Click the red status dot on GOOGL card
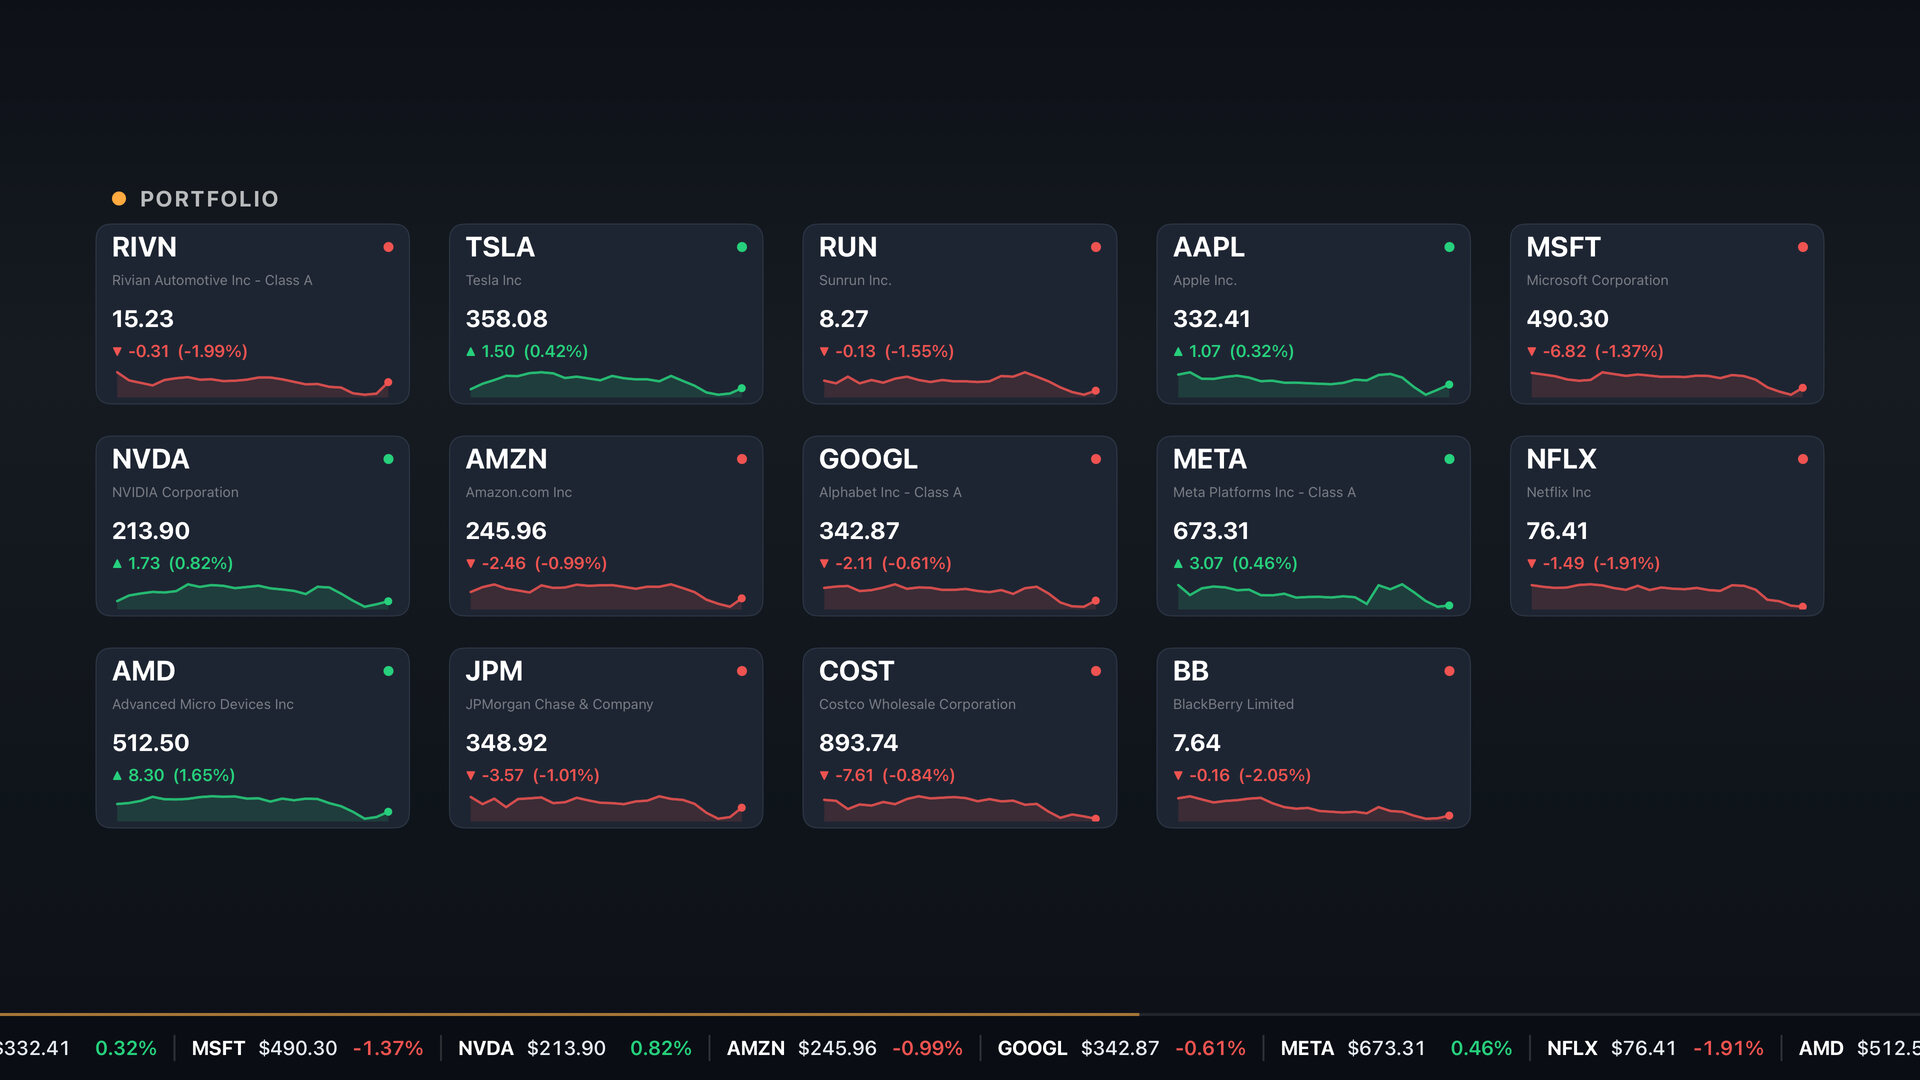Image resolution: width=1920 pixels, height=1080 pixels. (x=1096, y=459)
